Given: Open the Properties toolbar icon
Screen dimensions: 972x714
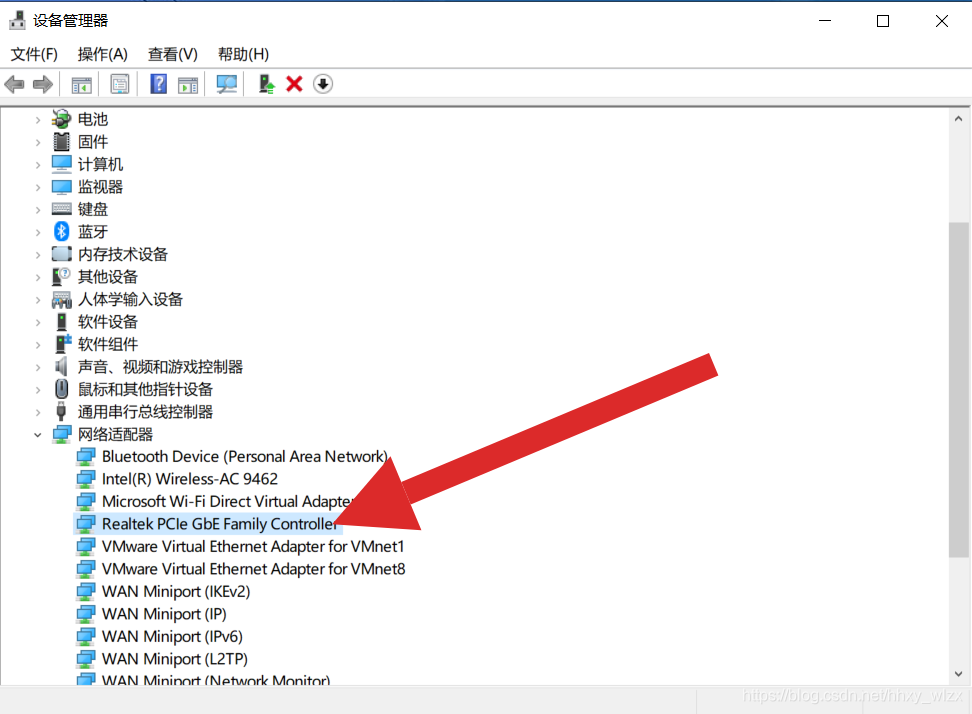Looking at the screenshot, I should click(120, 84).
